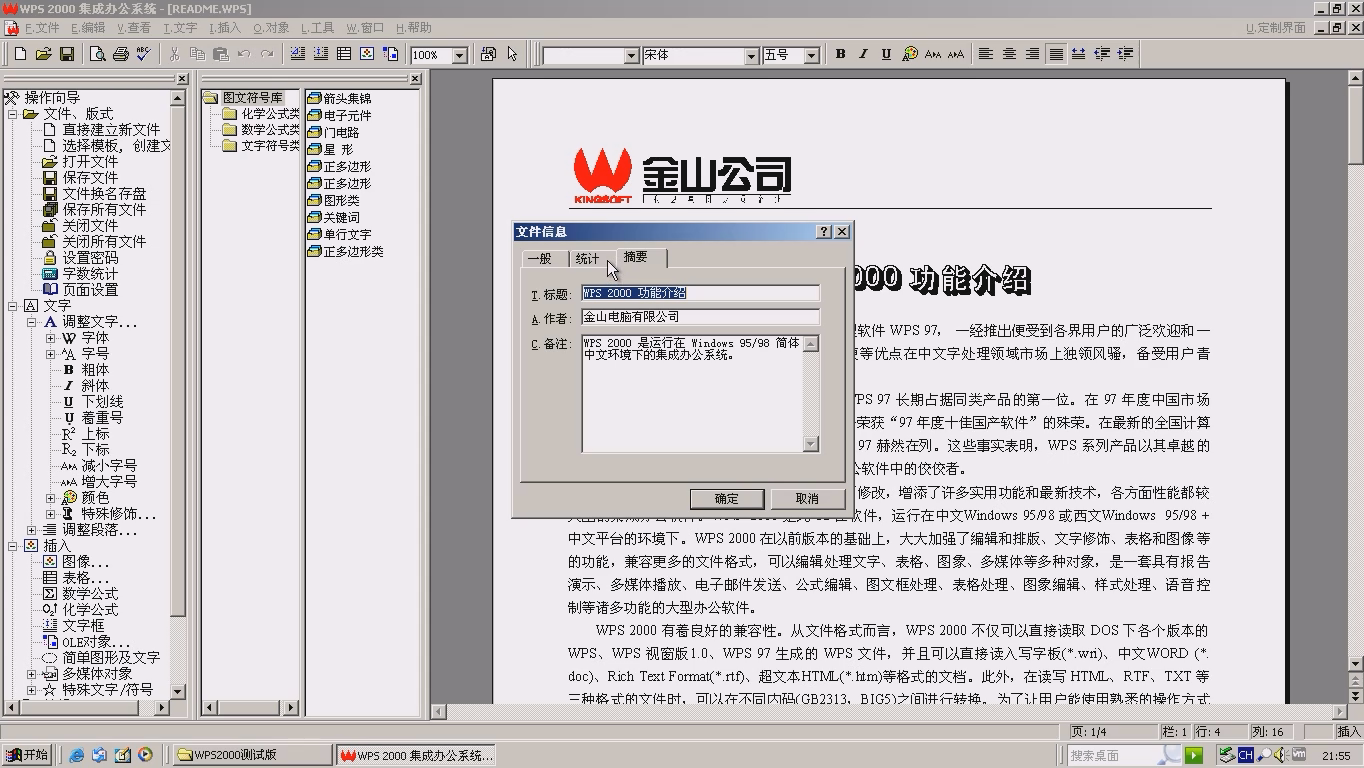
Task: Select 打开文件 in the wizard tree
Action: pyautogui.click(x=90, y=162)
